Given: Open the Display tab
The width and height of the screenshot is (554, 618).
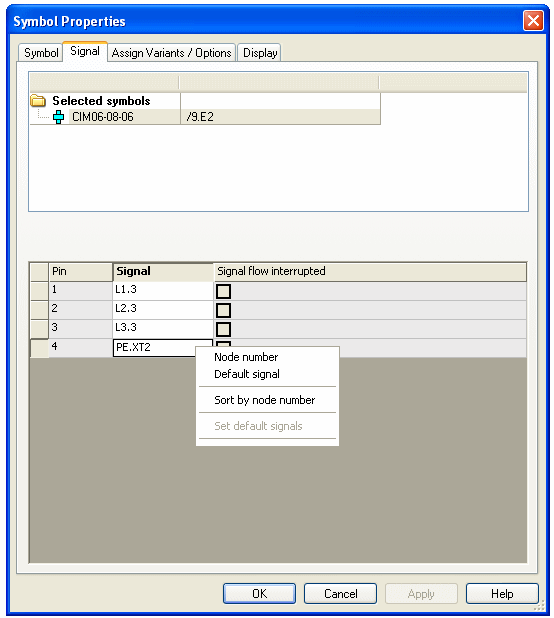Looking at the screenshot, I should click(x=260, y=52).
